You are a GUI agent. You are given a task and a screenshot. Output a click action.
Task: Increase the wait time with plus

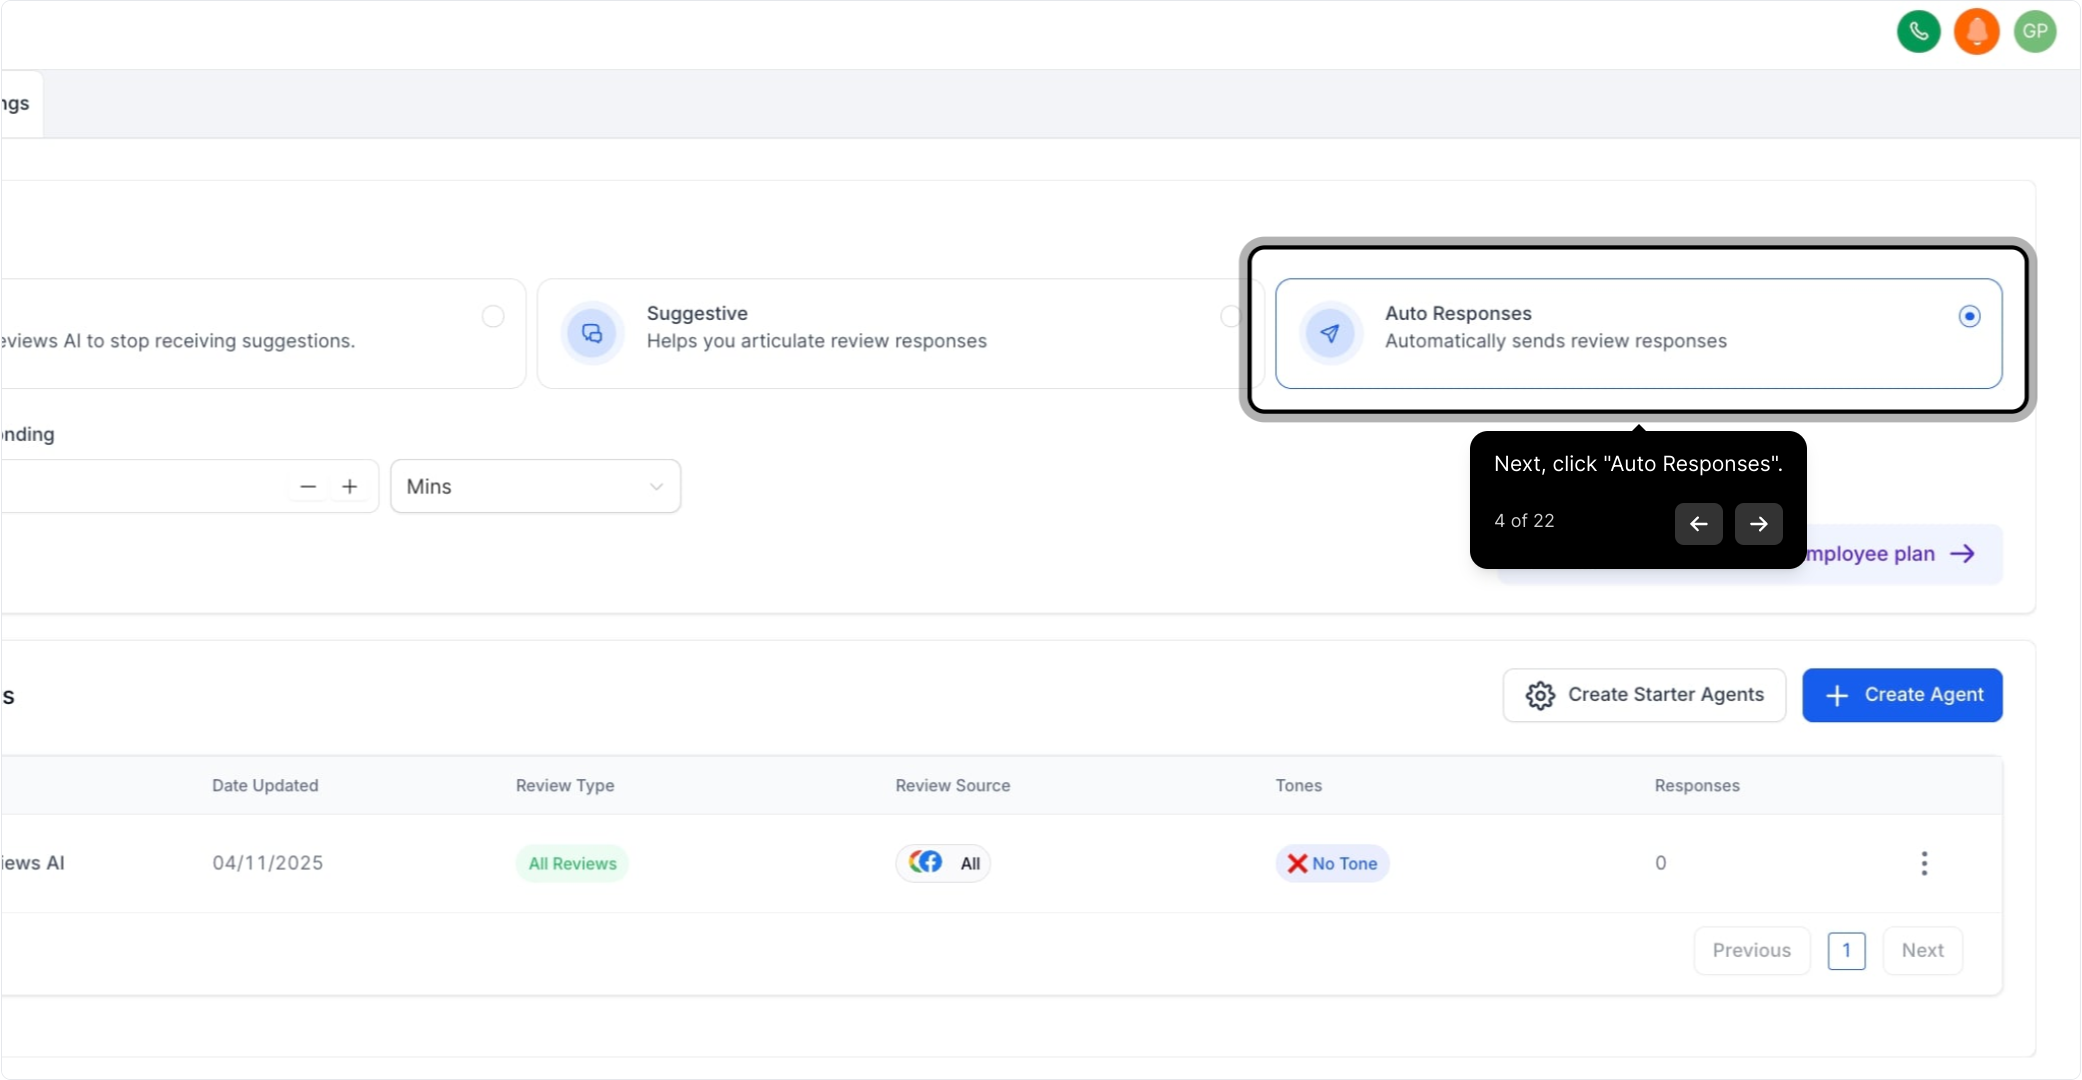349,486
